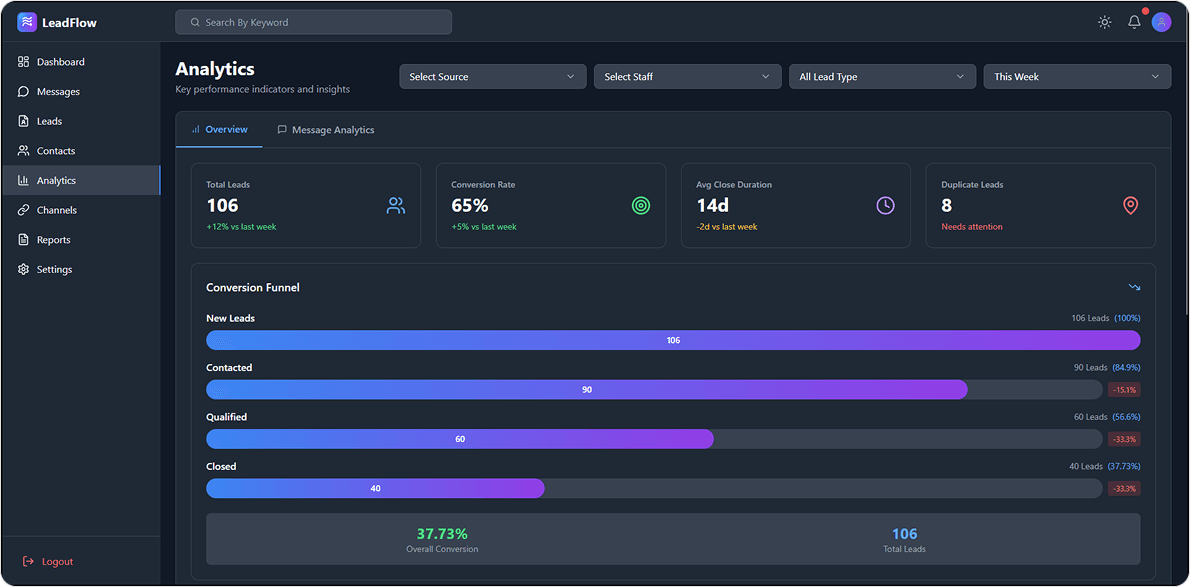Image resolution: width=1190 pixels, height=587 pixels.
Task: Select the Overview tab
Action: (x=219, y=130)
